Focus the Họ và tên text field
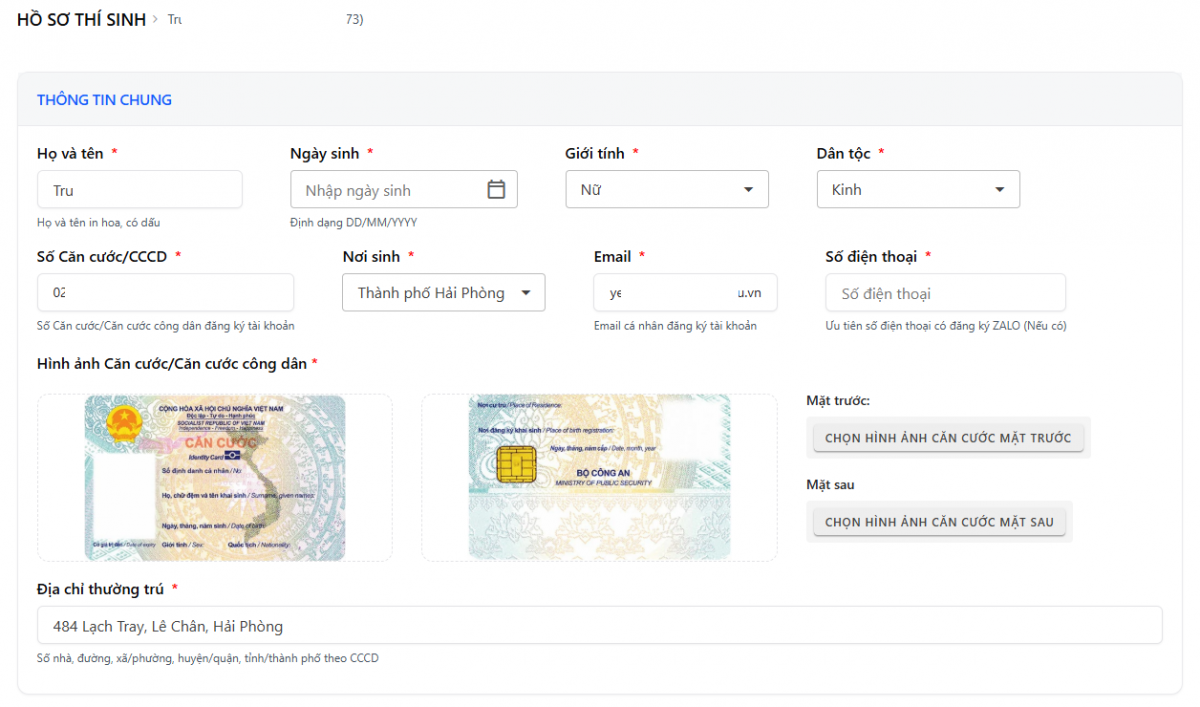 click(x=139, y=190)
